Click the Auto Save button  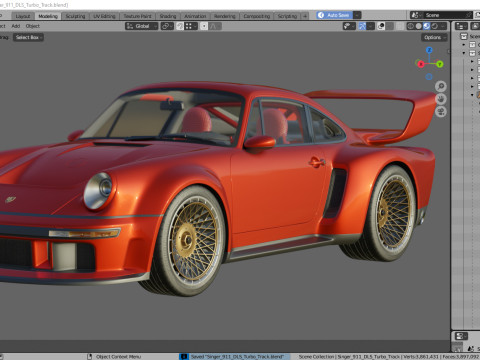(334, 15)
